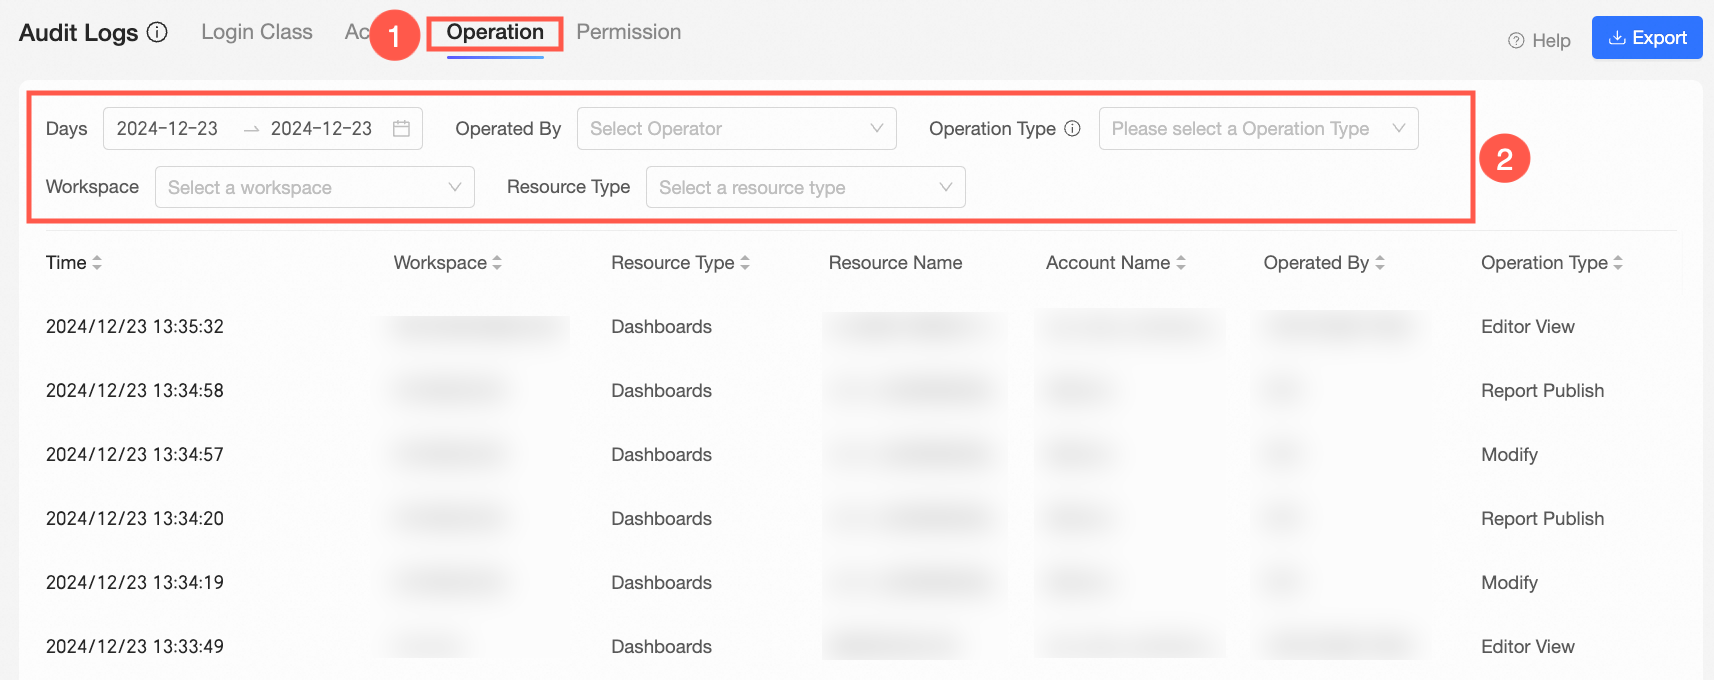Click Editor View in the 13:33:49 row
This screenshot has width=1714, height=680.
[1528, 647]
